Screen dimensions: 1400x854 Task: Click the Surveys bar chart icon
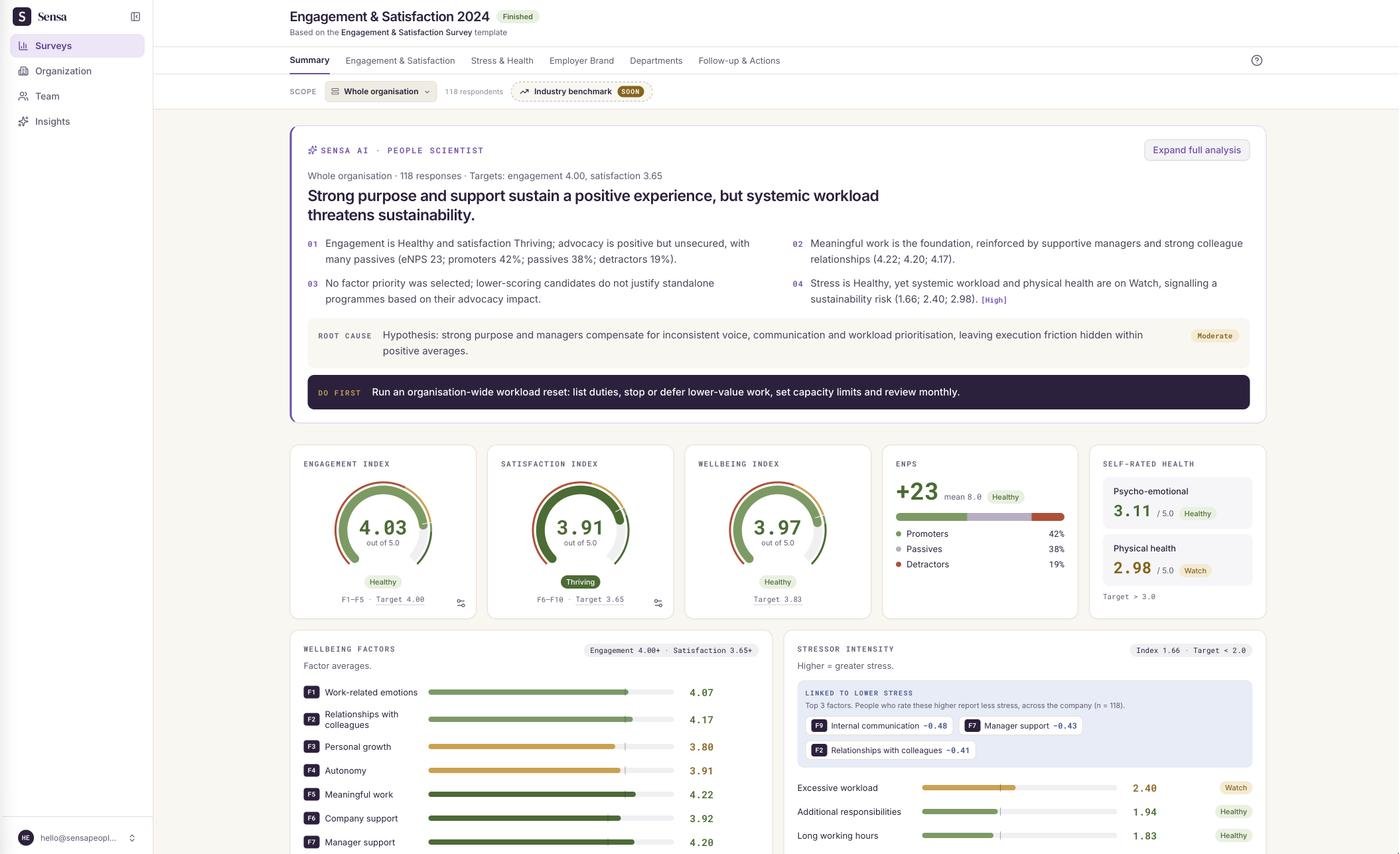pyautogui.click(x=23, y=46)
